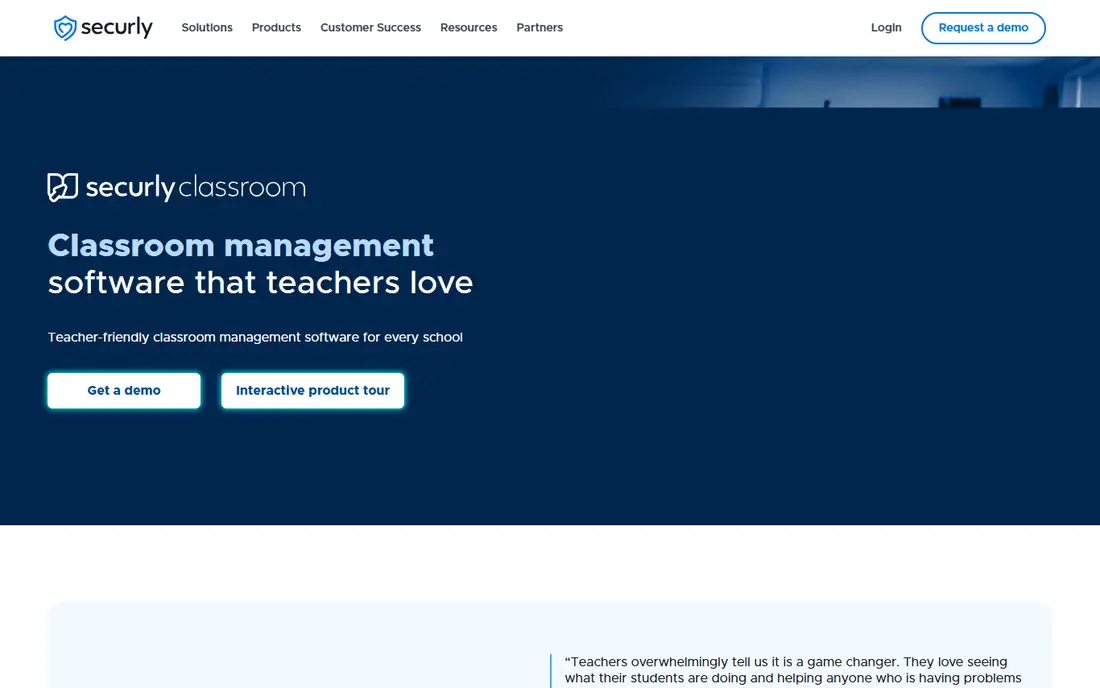The height and width of the screenshot is (688, 1100).
Task: Open the Resources menu
Action: click(469, 27)
